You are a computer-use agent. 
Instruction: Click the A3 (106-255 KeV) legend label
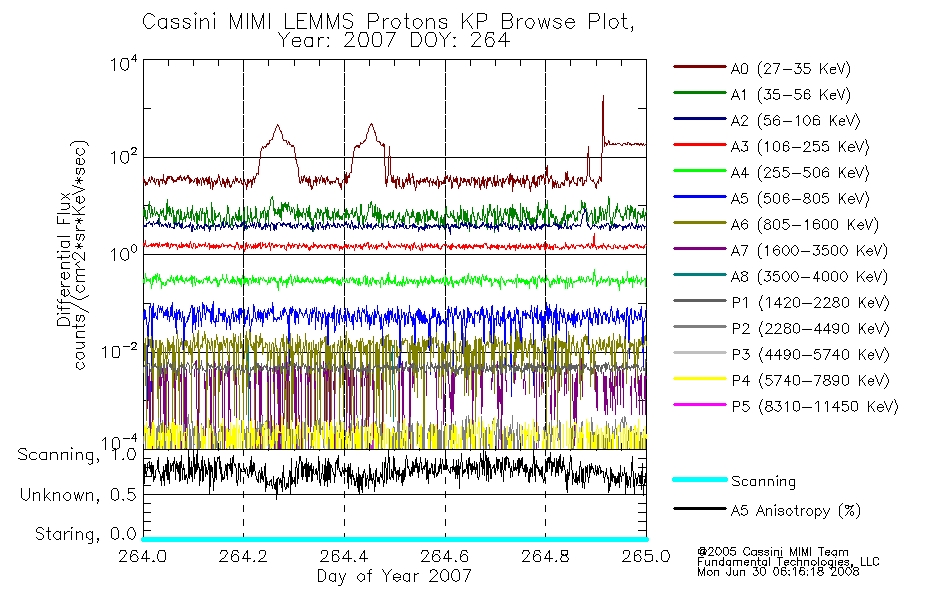pos(800,147)
